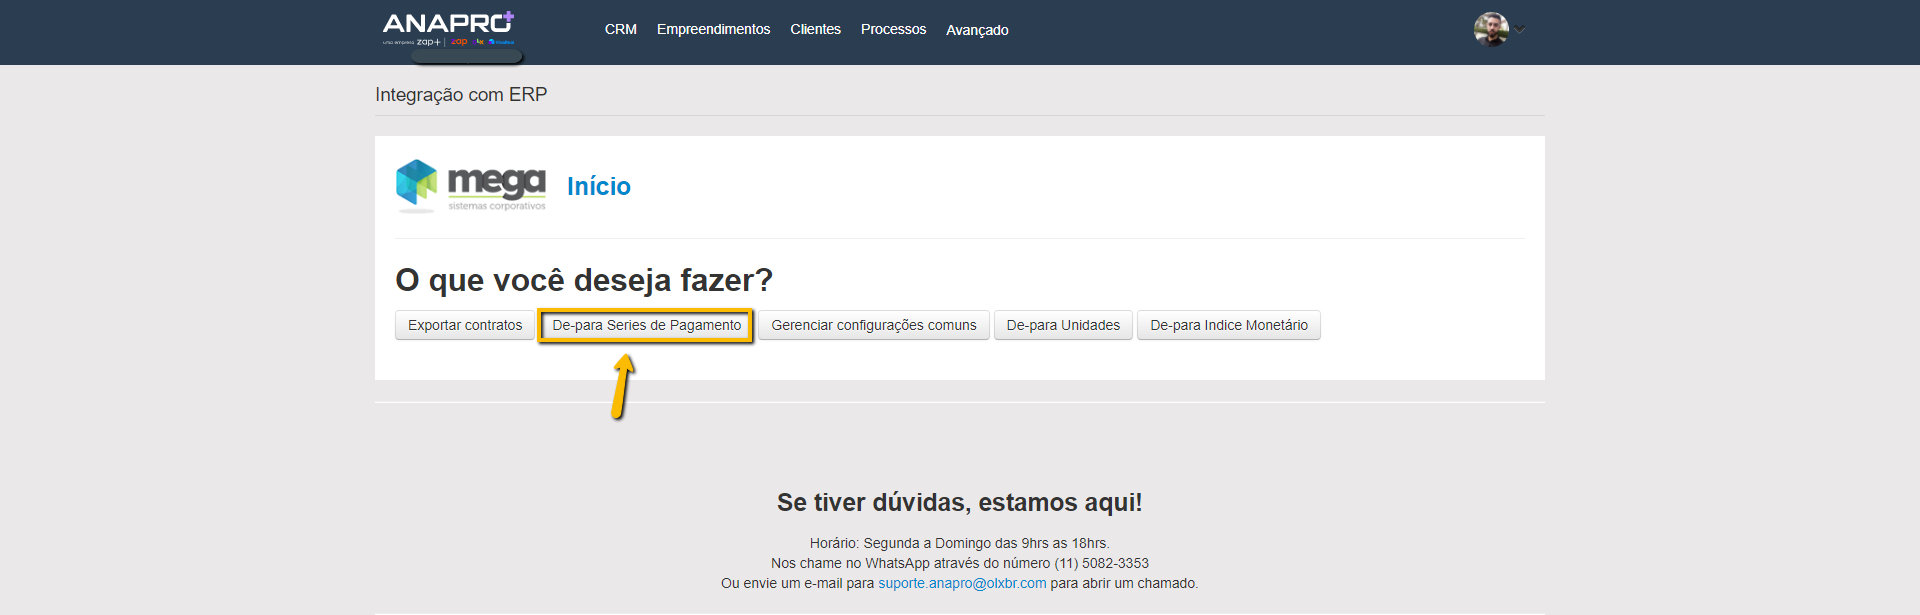Click the user profile avatar
Viewport: 1920px width, 615px height.
click(x=1490, y=29)
